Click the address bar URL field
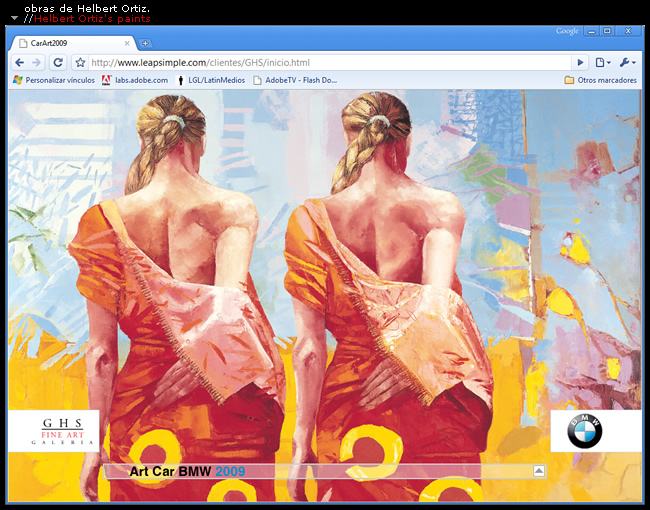This screenshot has height=510, width=650. click(x=330, y=62)
